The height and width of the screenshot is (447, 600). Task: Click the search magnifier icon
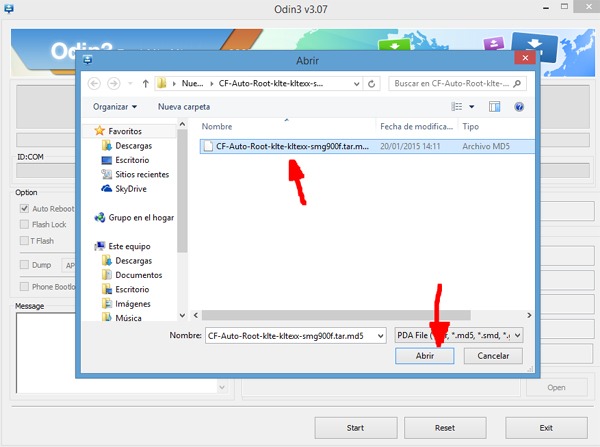pyautogui.click(x=517, y=83)
